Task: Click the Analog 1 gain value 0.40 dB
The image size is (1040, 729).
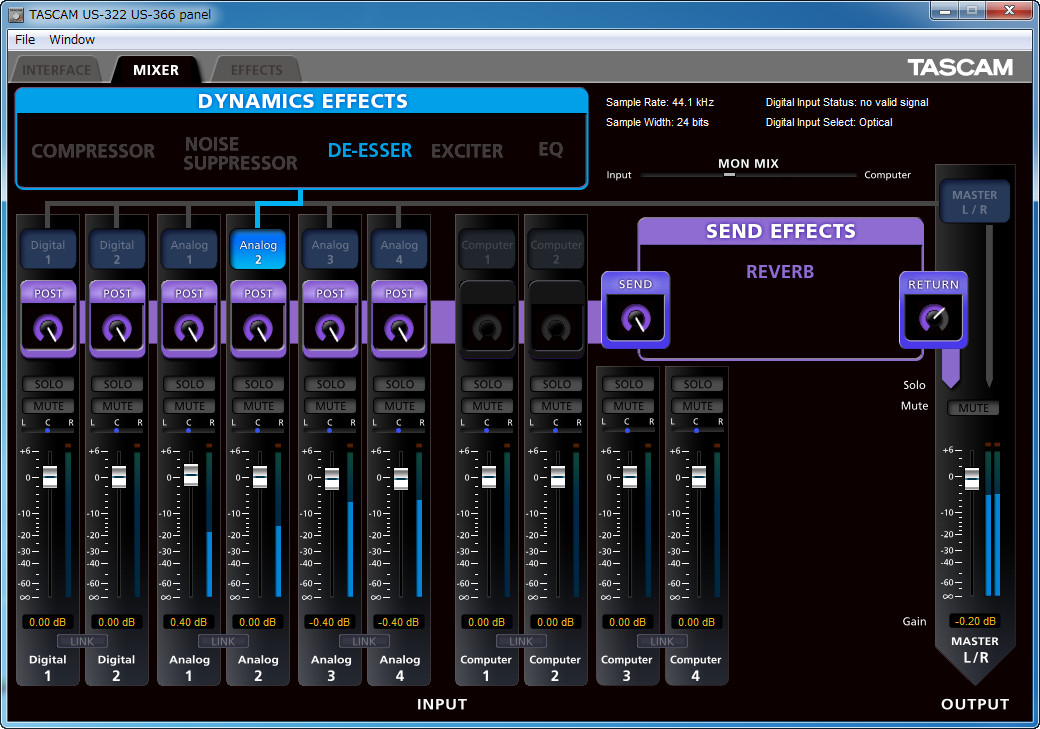Action: [188, 622]
